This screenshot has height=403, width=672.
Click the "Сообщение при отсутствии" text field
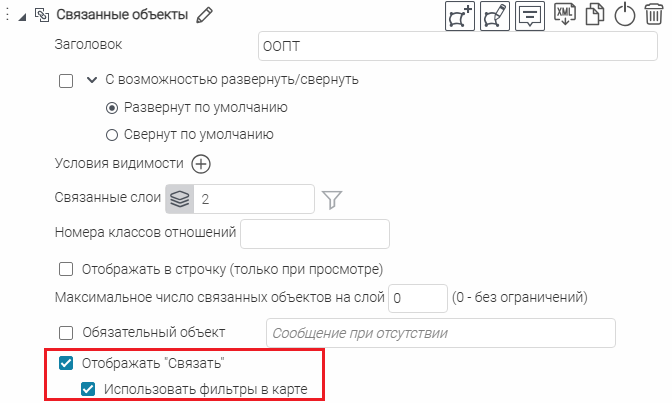440,333
